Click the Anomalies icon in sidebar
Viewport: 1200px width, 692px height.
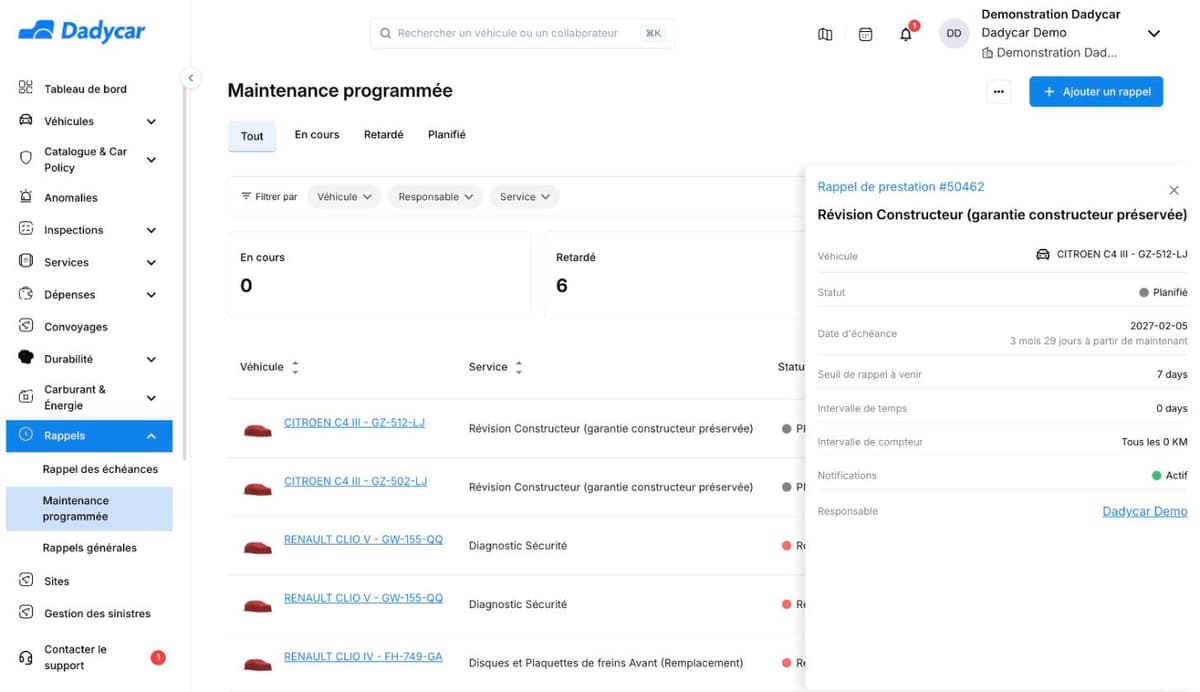click(x=26, y=197)
